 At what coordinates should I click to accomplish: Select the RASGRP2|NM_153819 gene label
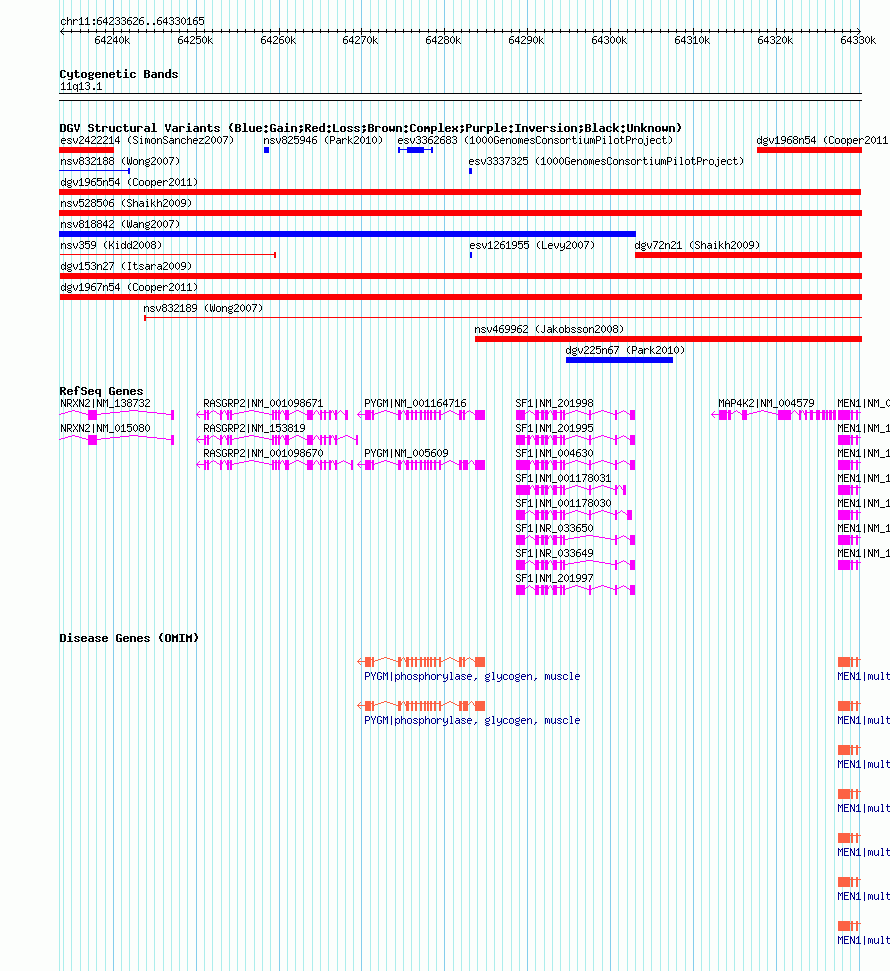[254, 429]
